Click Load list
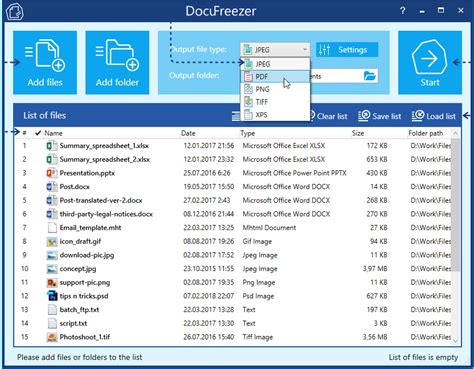 [x=434, y=116]
